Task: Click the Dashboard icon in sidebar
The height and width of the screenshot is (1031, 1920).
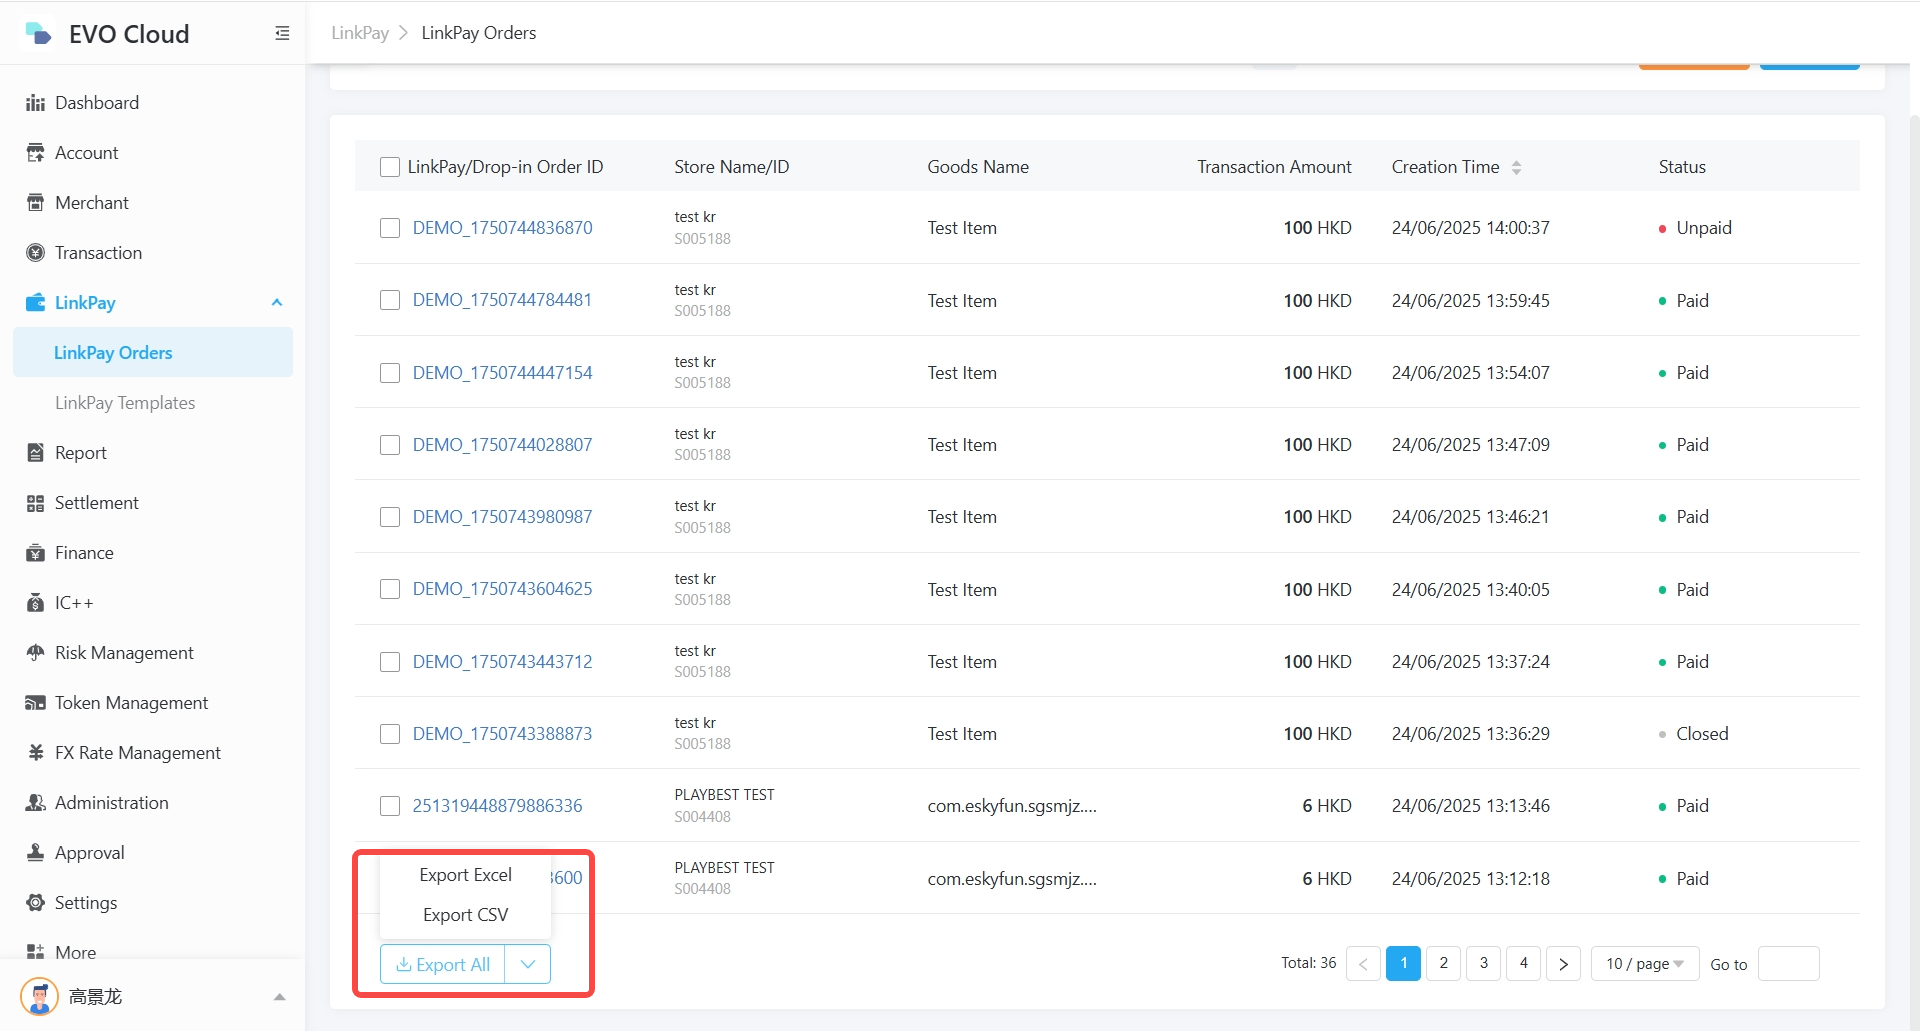Action: (x=35, y=103)
